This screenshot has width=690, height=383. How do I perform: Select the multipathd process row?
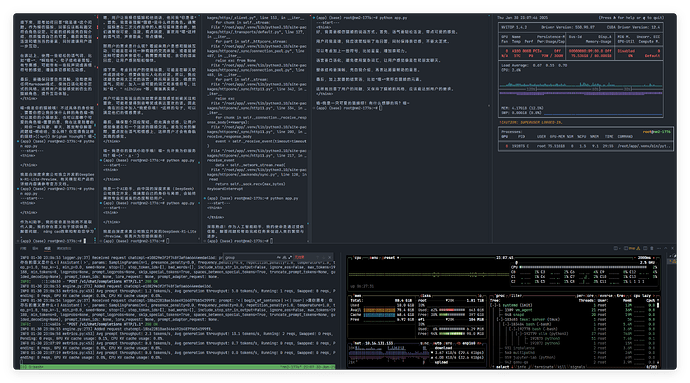(572, 353)
